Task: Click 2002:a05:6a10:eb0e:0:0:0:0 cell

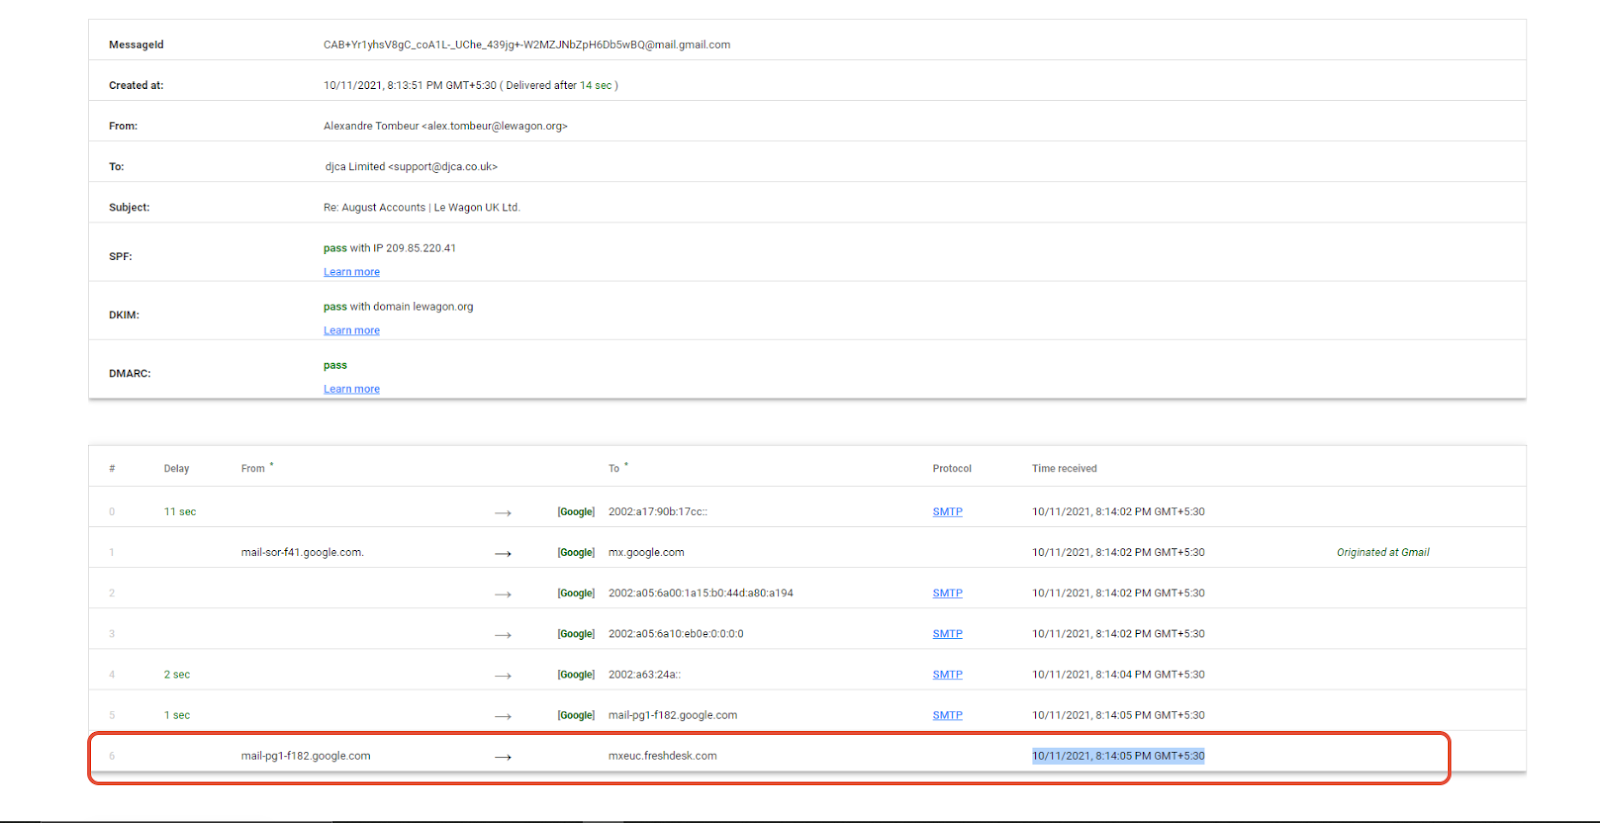Action: 676,634
